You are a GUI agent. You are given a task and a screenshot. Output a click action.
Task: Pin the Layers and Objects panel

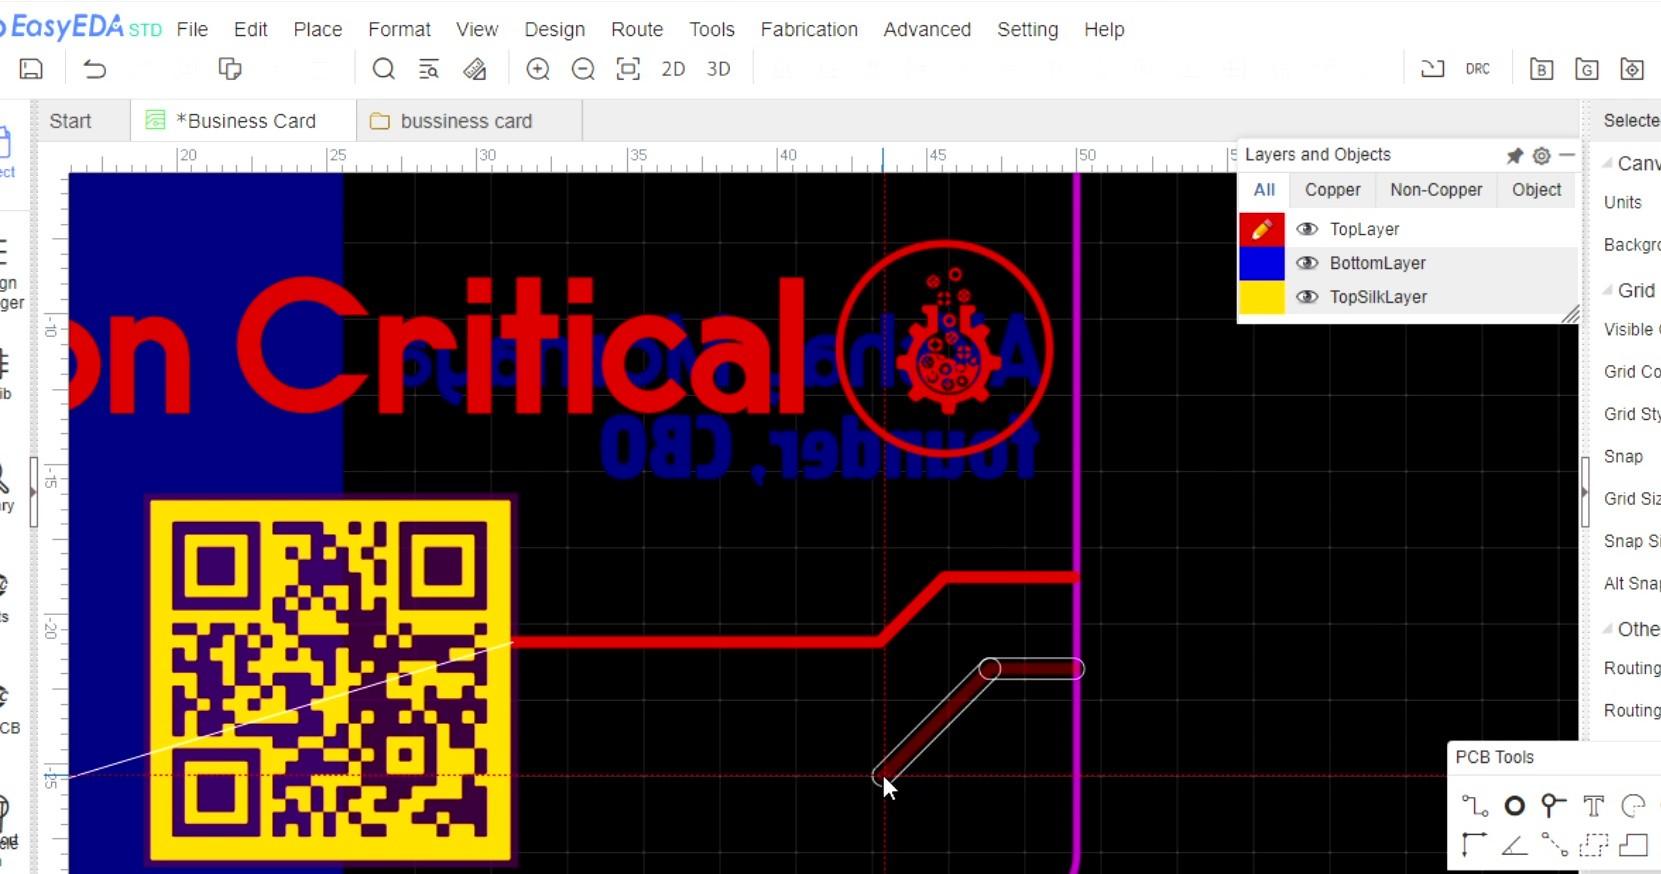[1515, 155]
